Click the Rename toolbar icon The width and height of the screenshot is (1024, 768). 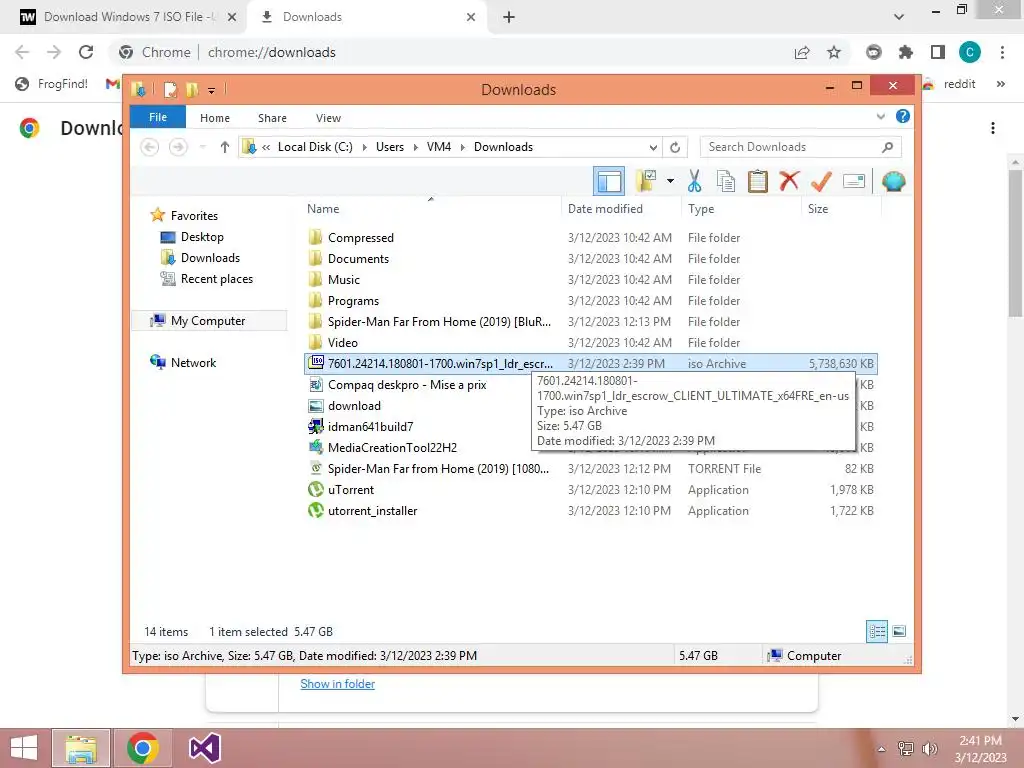pos(854,181)
